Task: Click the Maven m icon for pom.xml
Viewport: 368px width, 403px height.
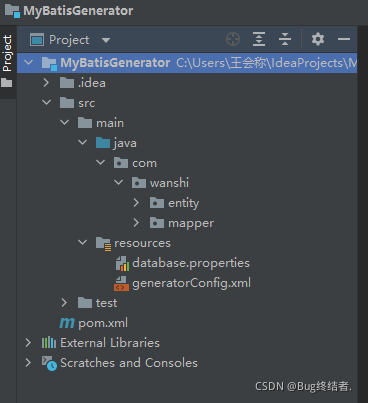Action: pyautogui.click(x=67, y=323)
